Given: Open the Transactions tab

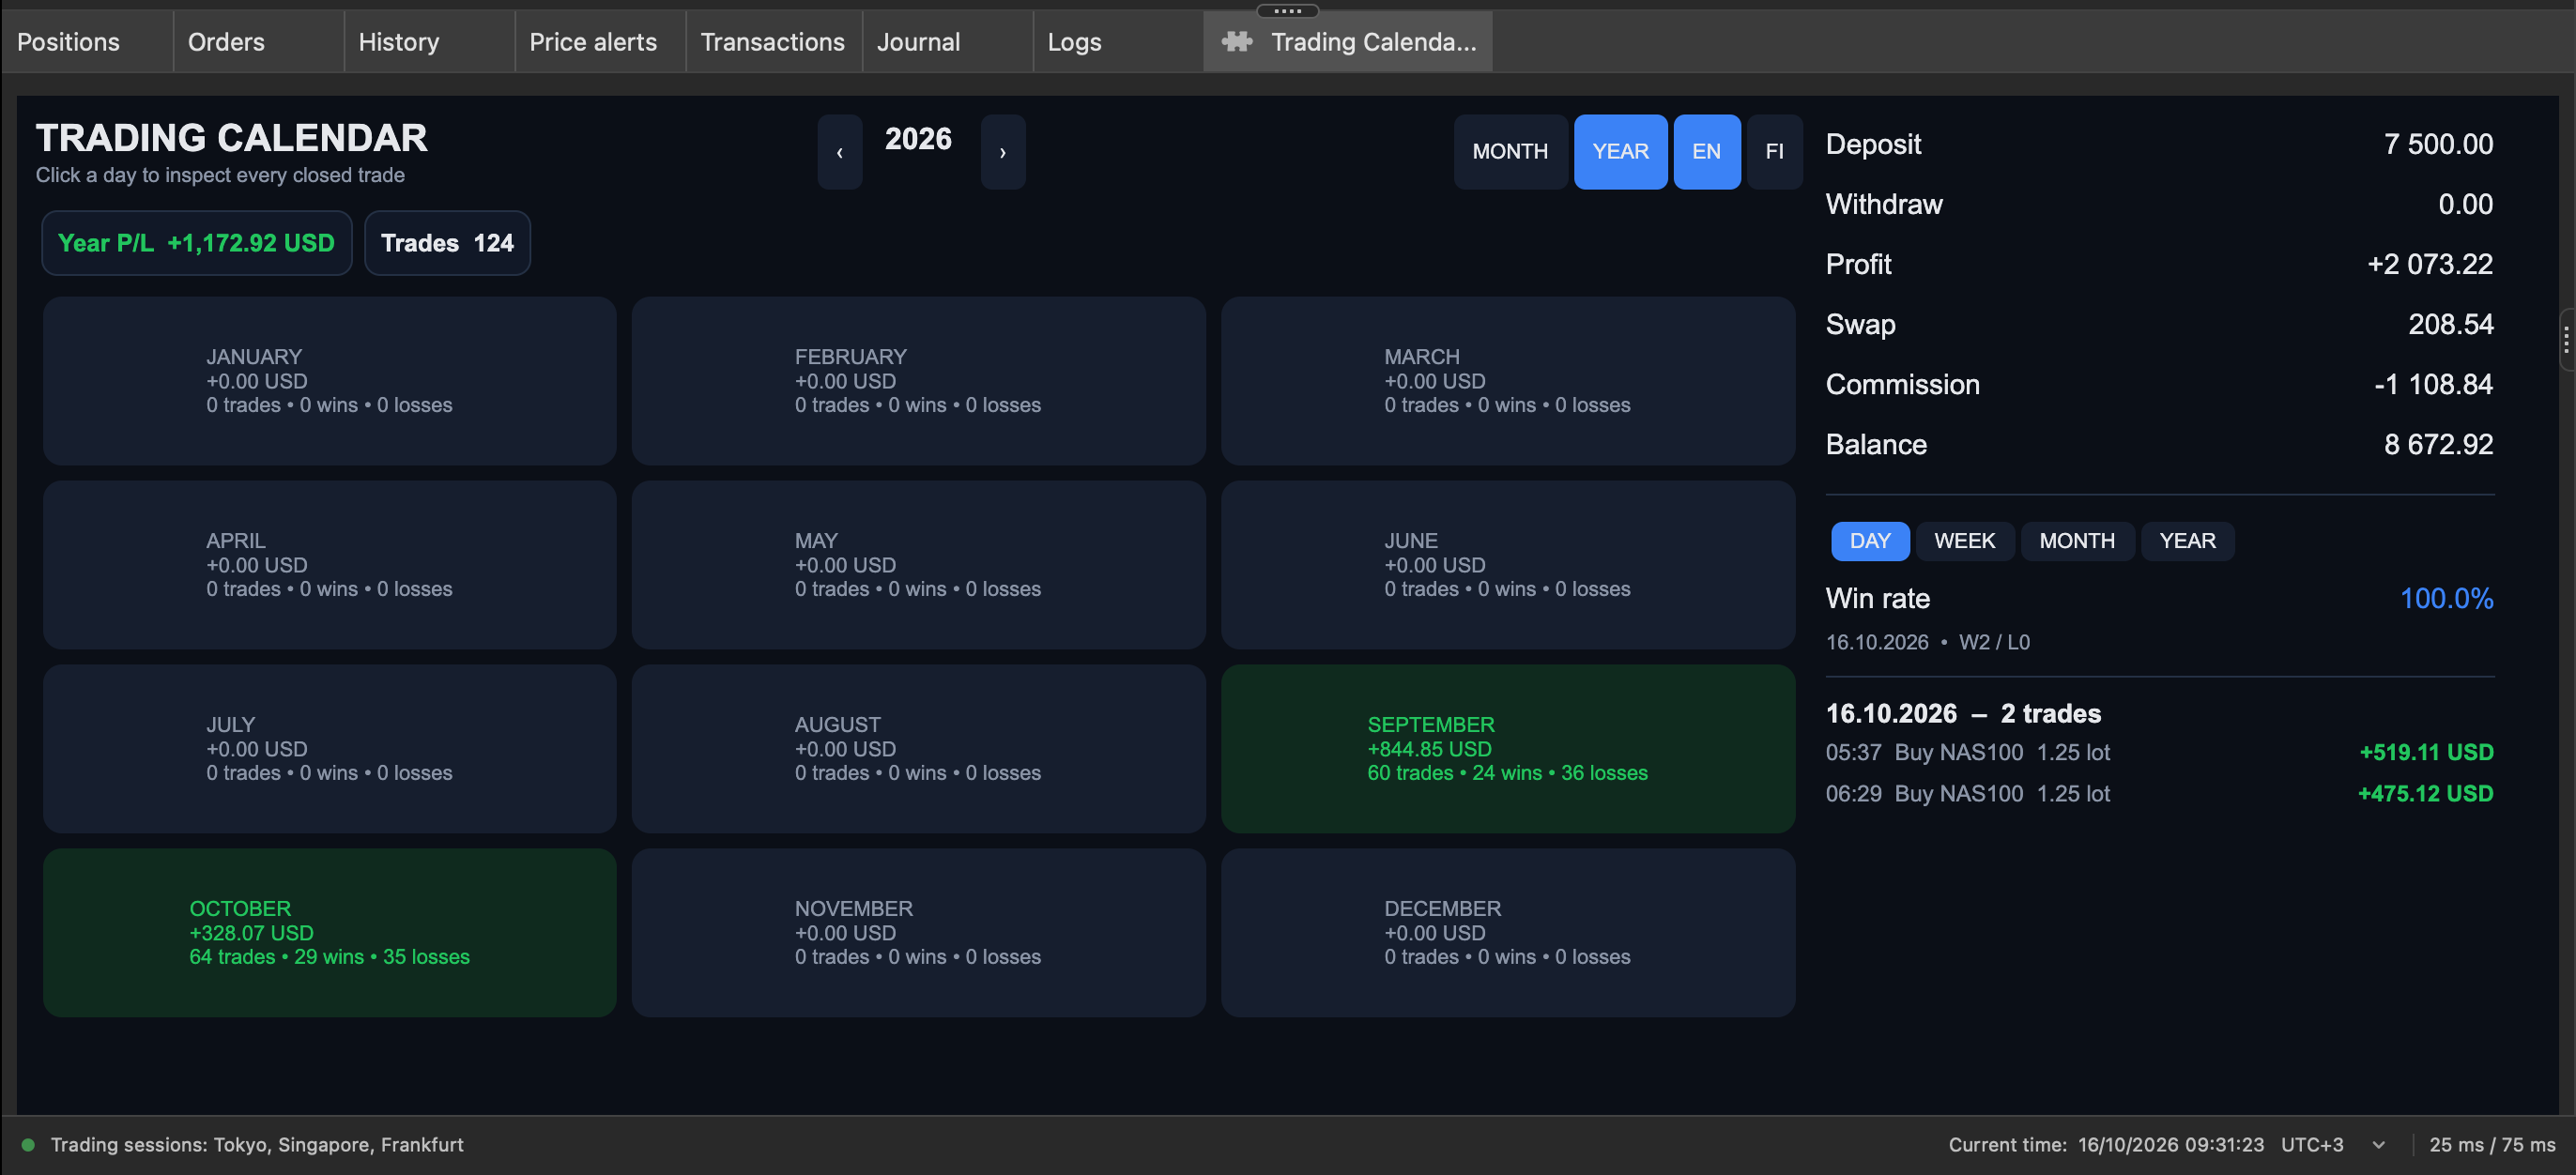Looking at the screenshot, I should tap(773, 42).
